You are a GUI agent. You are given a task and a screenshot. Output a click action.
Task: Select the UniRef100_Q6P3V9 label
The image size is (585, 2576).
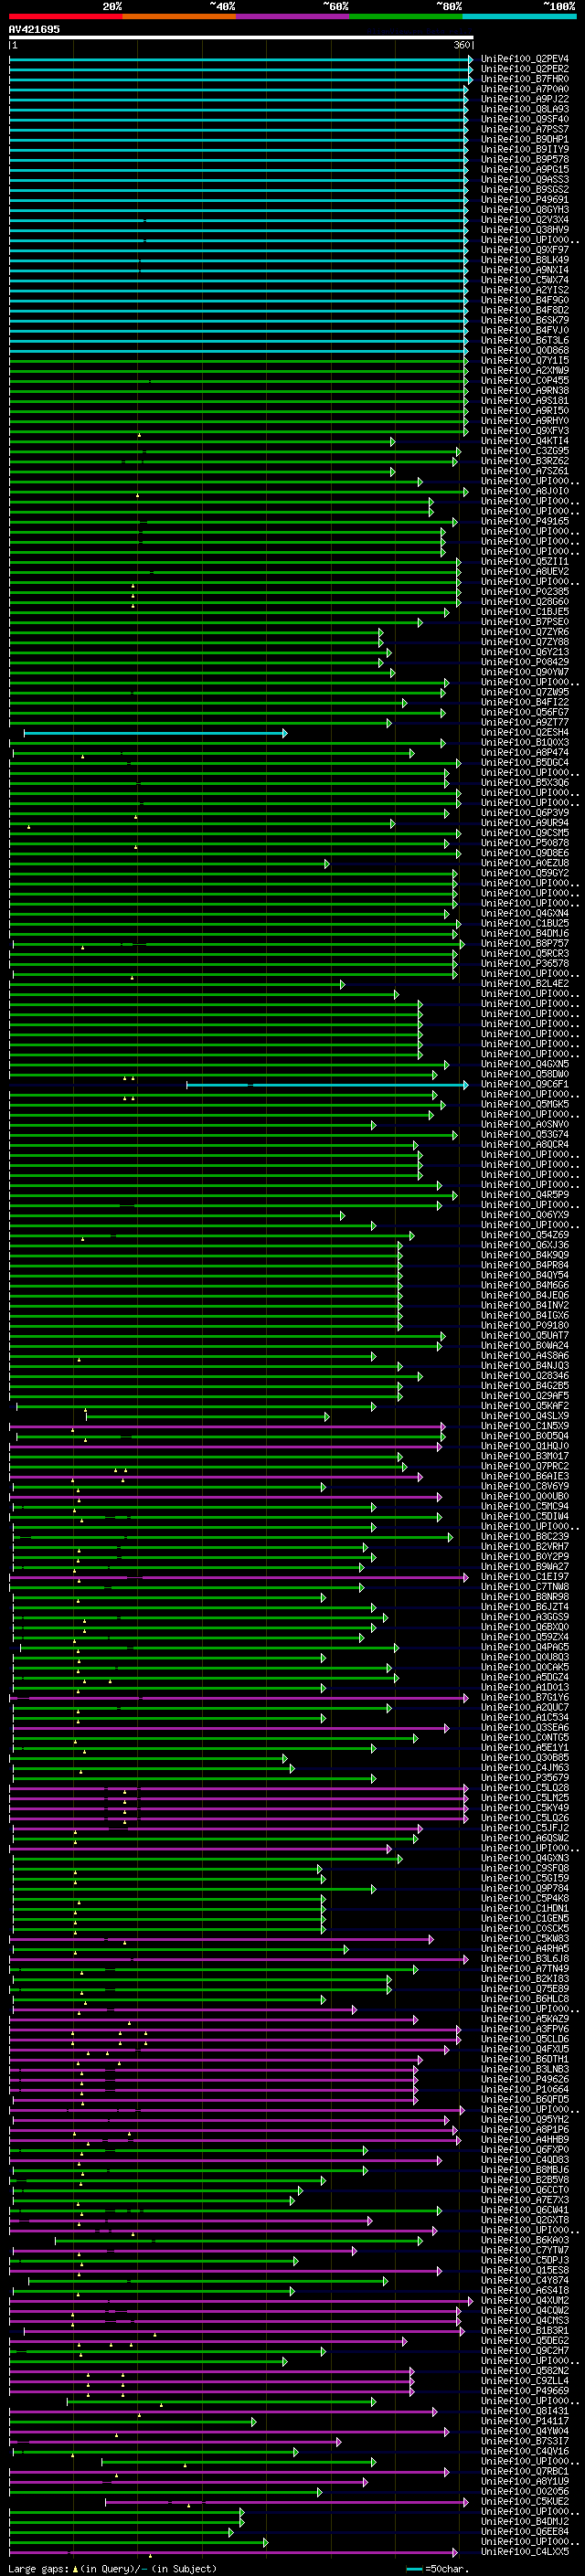pos(525,813)
